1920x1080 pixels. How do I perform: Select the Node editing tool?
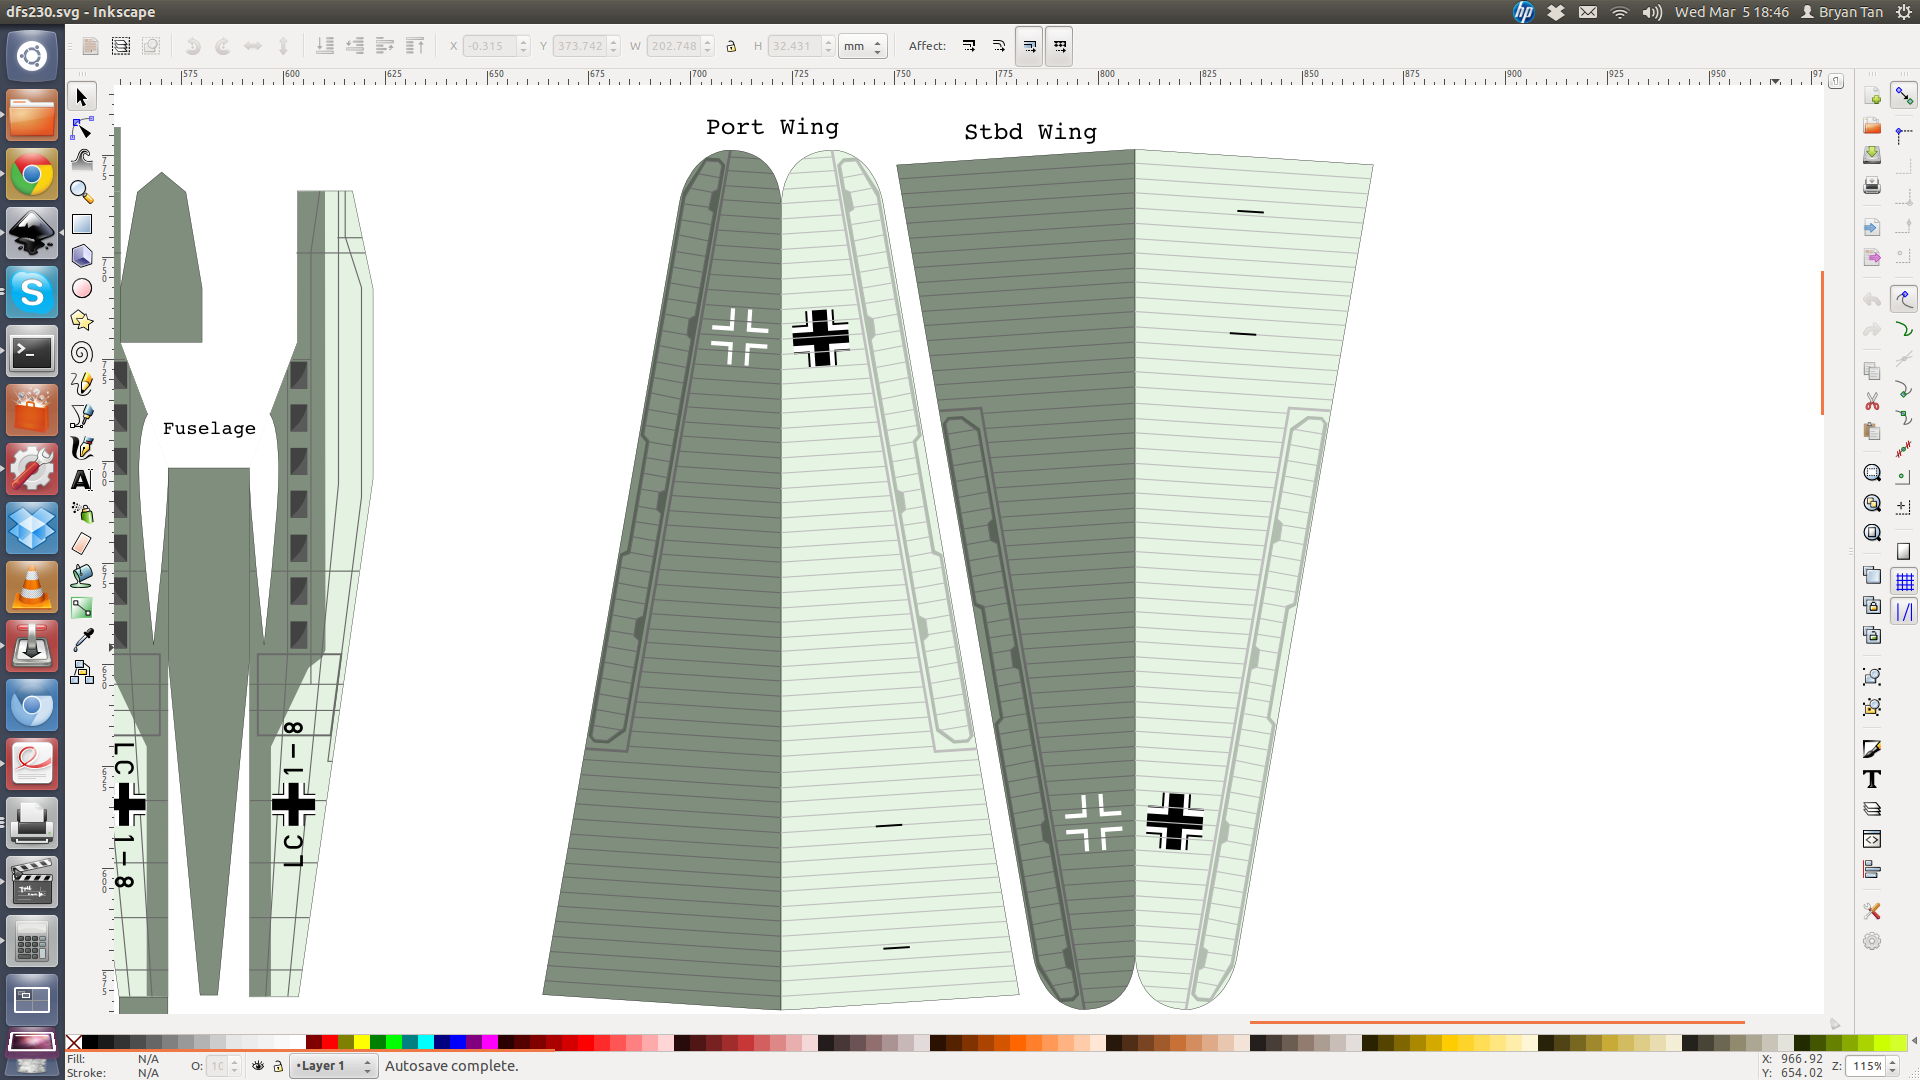click(x=82, y=129)
